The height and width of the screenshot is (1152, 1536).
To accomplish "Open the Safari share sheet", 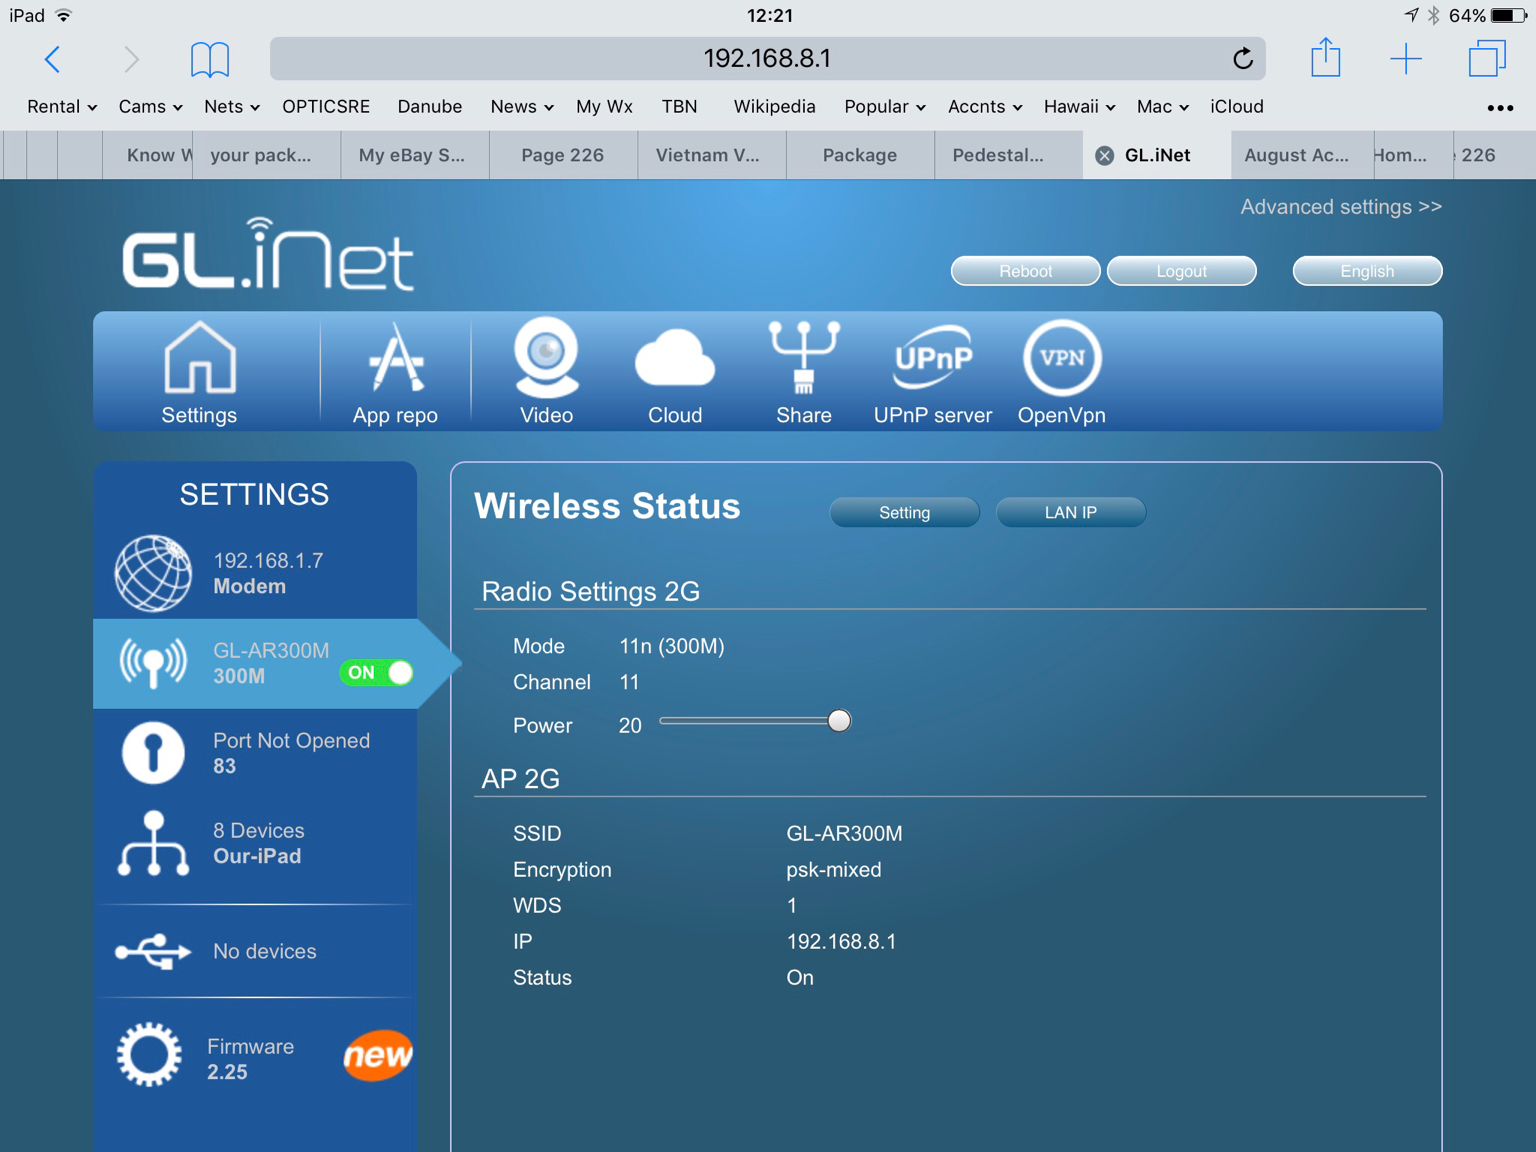I will [1326, 57].
